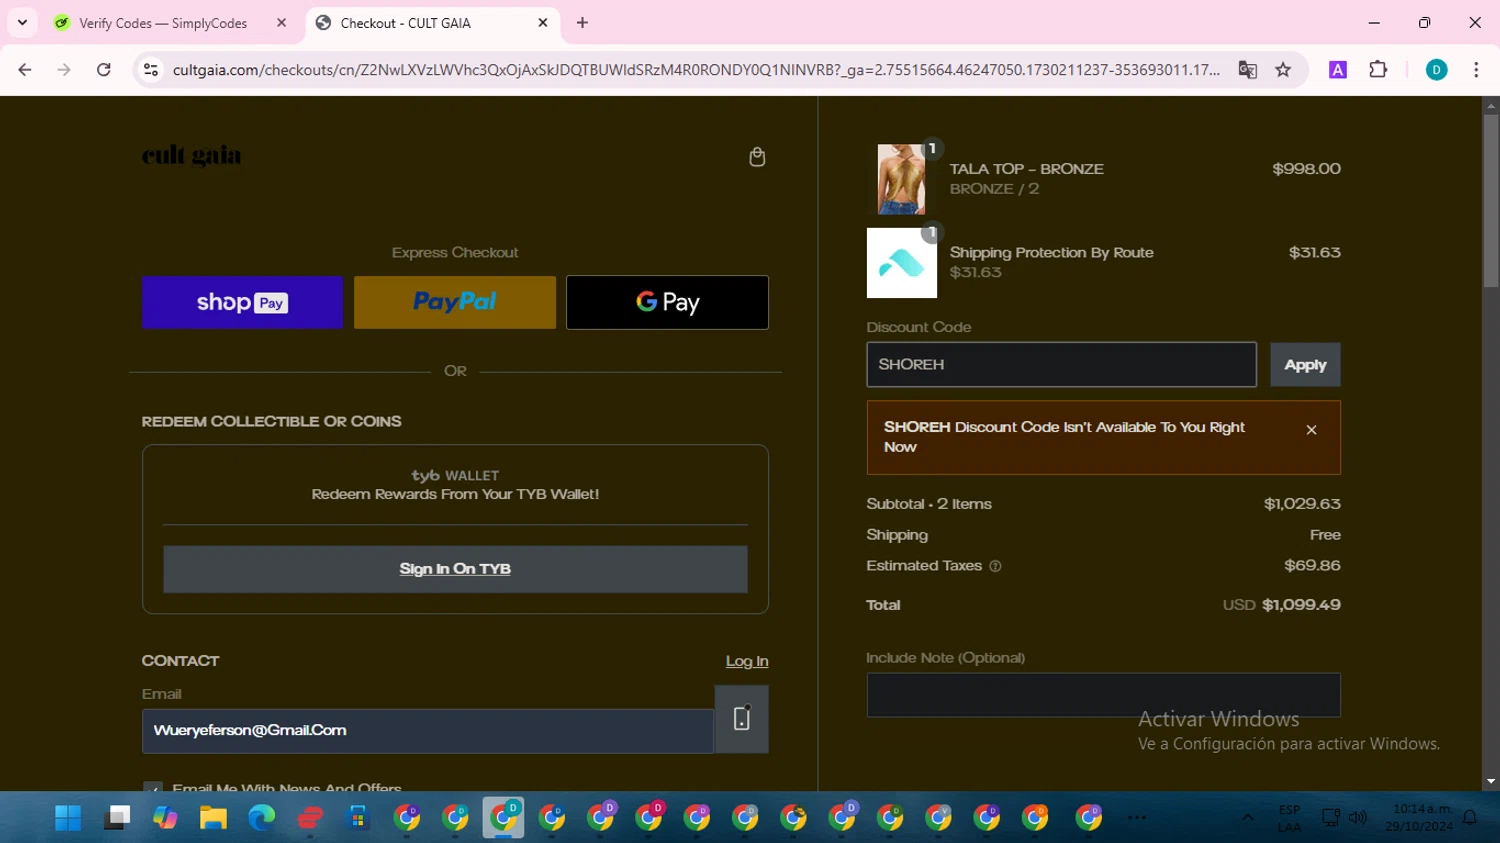Toggle Email Me With News And Offers checkbox
The image size is (1500, 843).
[x=152, y=789]
